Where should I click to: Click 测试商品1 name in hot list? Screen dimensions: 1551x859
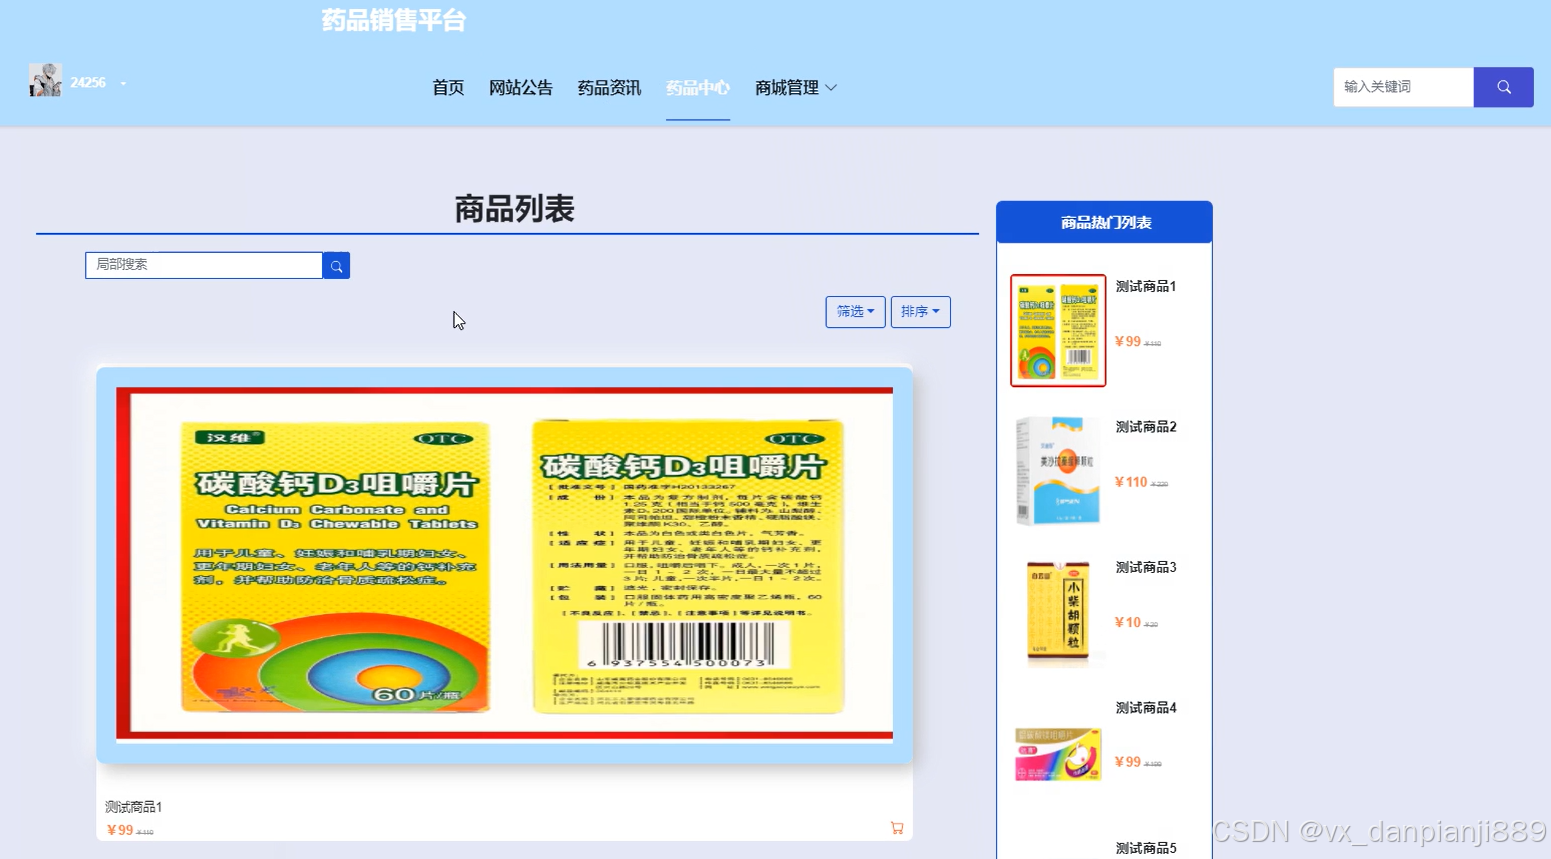pyautogui.click(x=1146, y=286)
